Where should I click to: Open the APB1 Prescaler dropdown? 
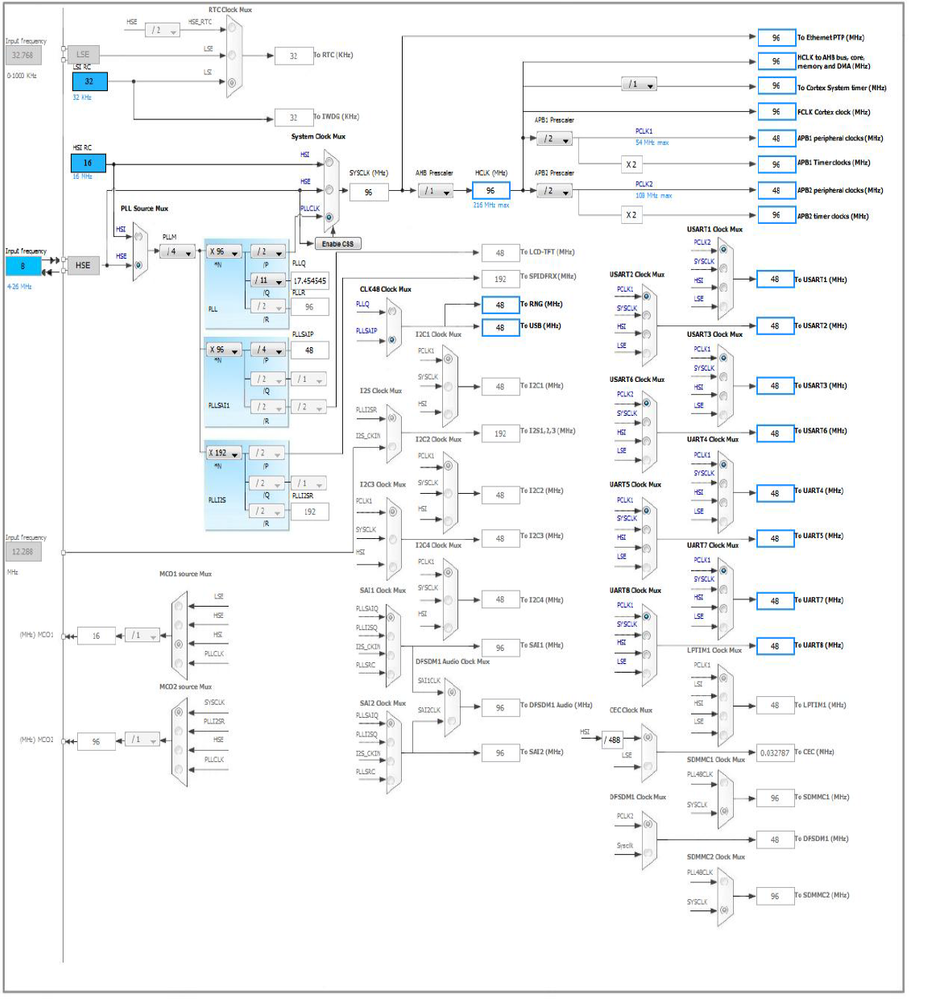pos(555,138)
